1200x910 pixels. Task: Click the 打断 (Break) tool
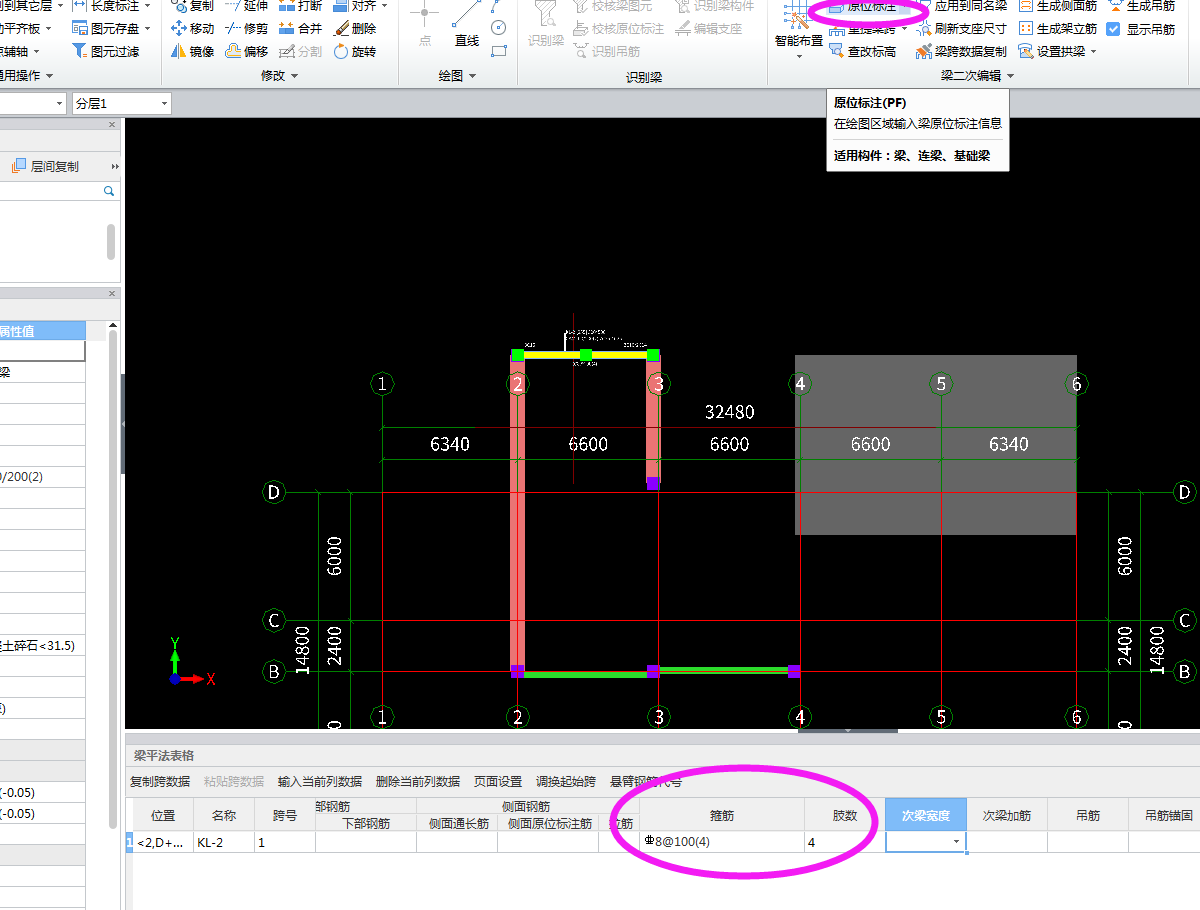(301, 6)
